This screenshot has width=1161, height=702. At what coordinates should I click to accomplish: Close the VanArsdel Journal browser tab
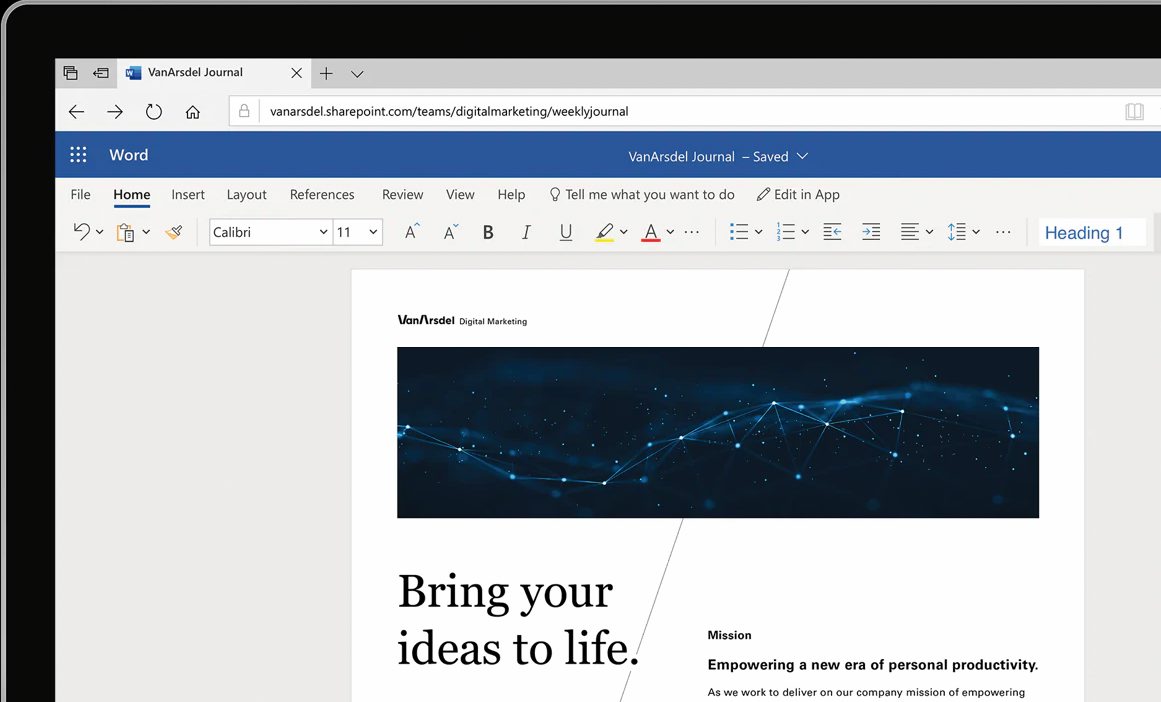click(296, 73)
